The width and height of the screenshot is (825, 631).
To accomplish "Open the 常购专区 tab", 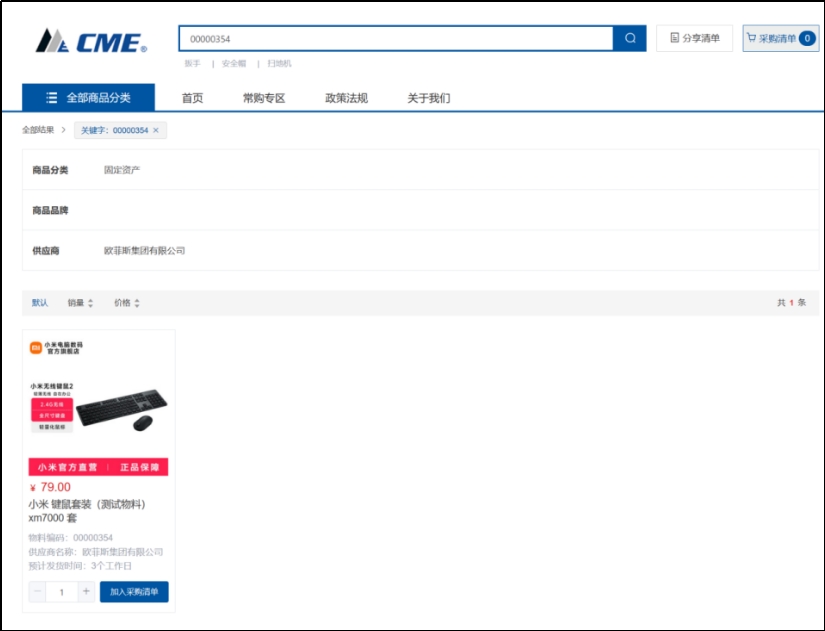I will 264,98.
